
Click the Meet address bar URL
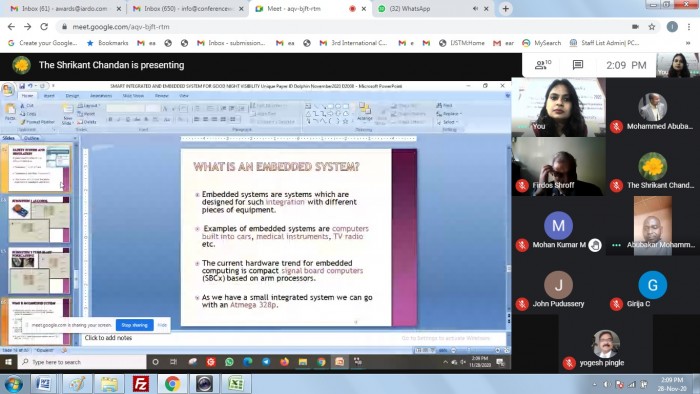121,27
